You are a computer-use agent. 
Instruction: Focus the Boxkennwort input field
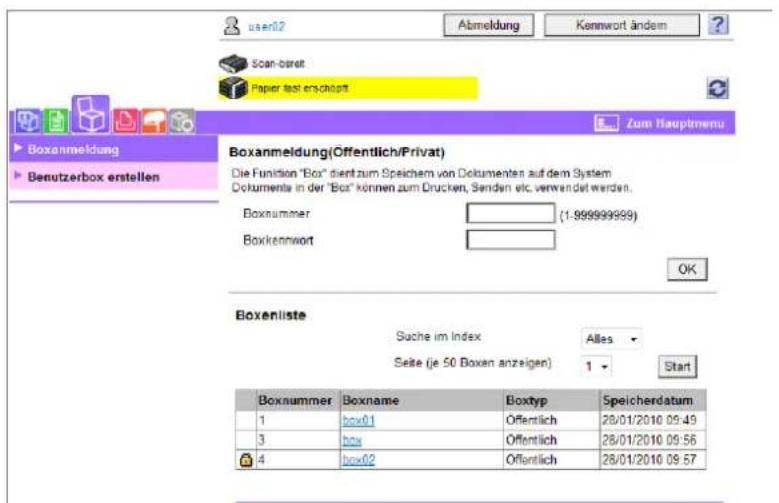(x=511, y=240)
